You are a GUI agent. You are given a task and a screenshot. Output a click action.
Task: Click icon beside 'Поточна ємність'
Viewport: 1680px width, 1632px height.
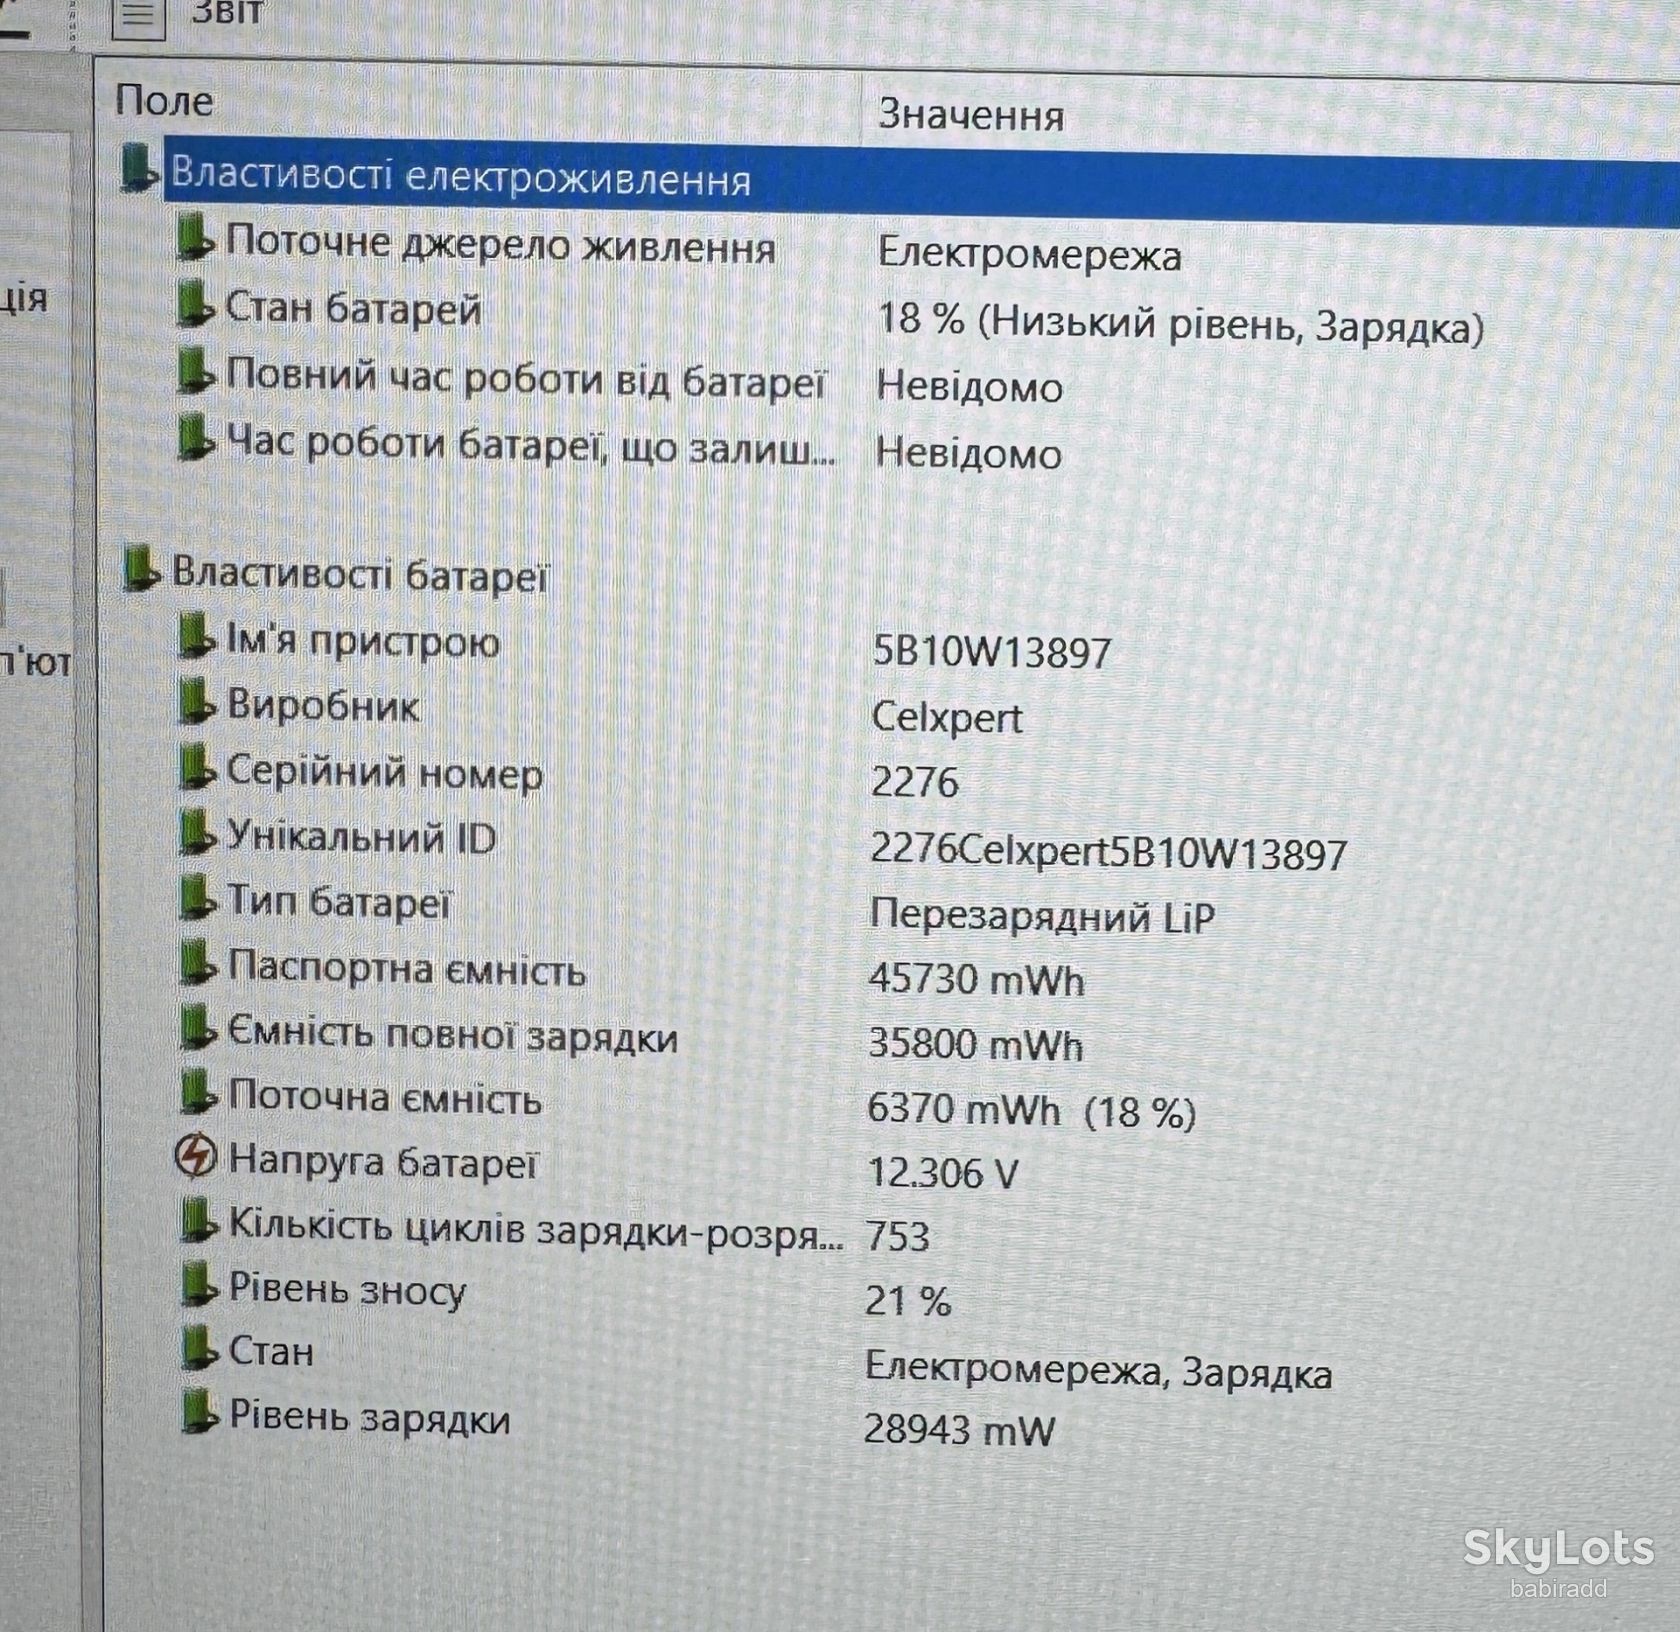click(197, 1092)
